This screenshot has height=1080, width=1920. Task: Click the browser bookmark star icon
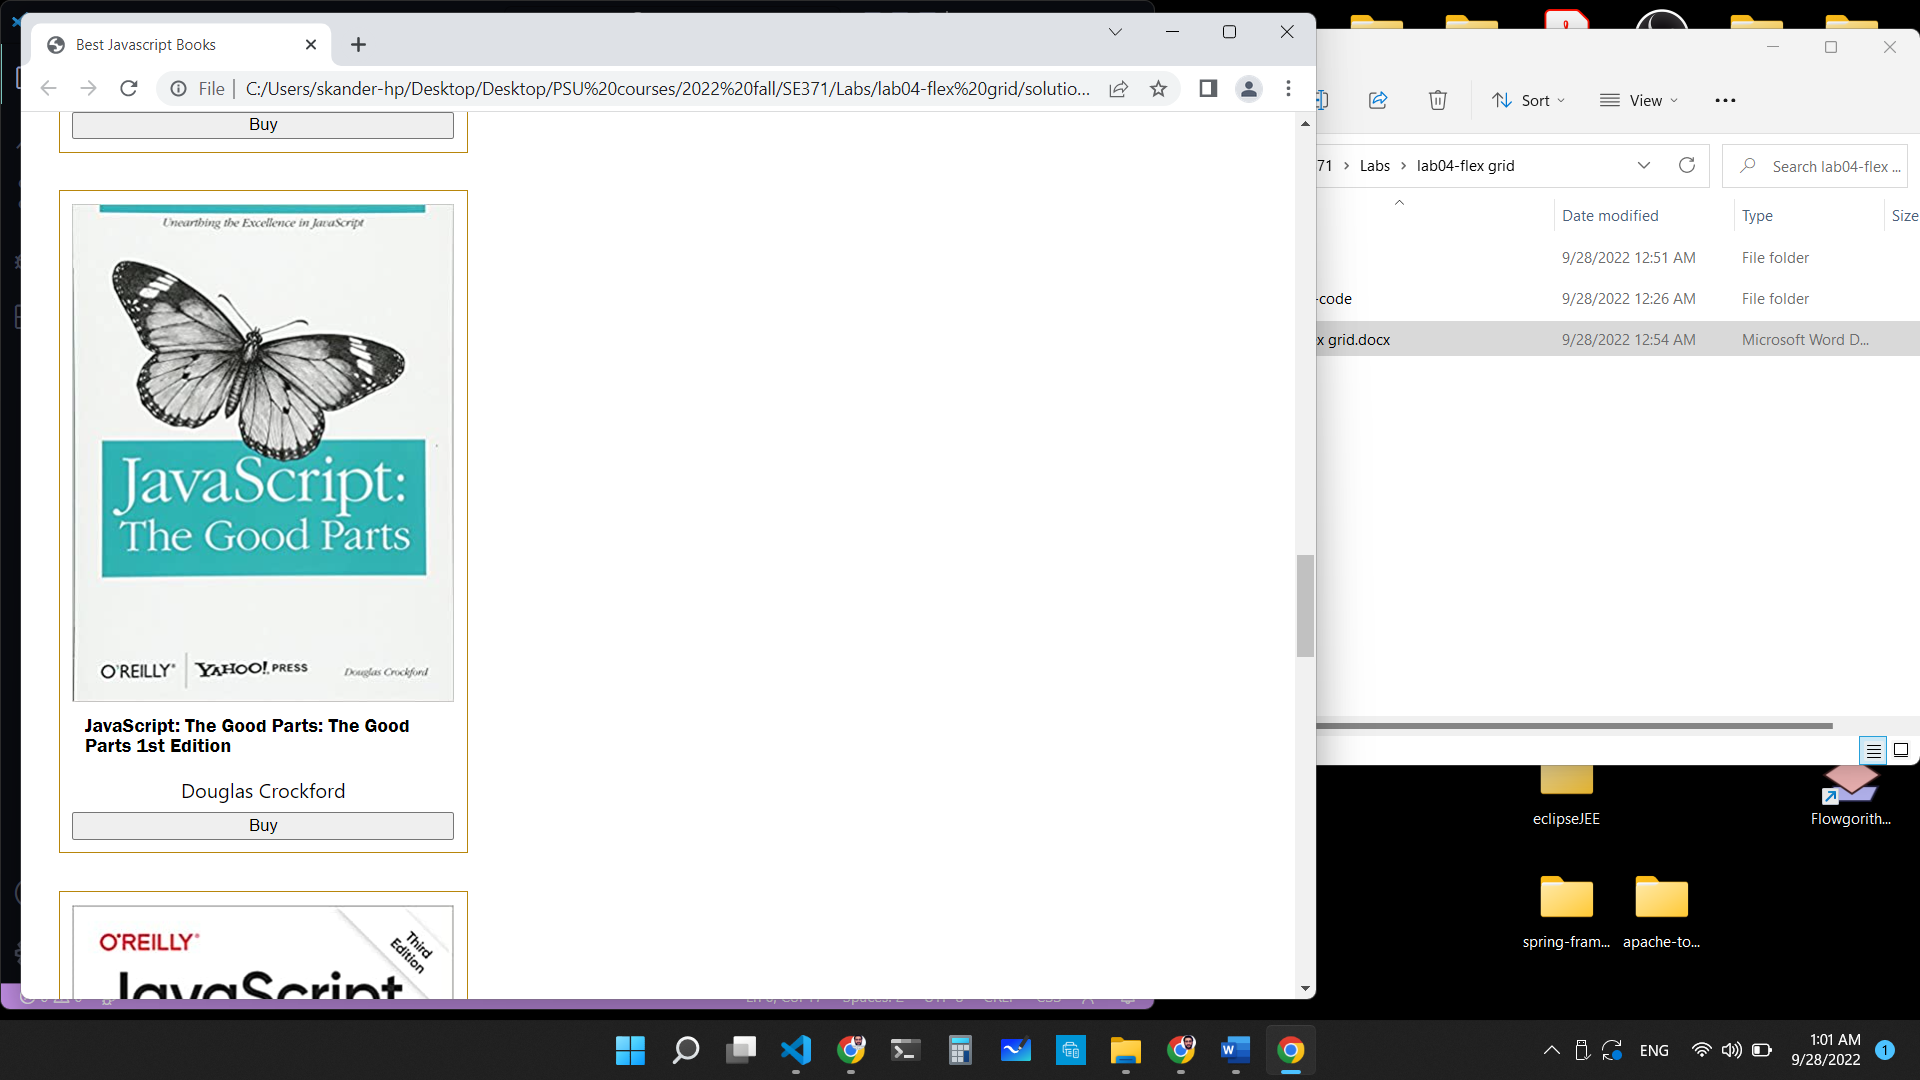1158,88
